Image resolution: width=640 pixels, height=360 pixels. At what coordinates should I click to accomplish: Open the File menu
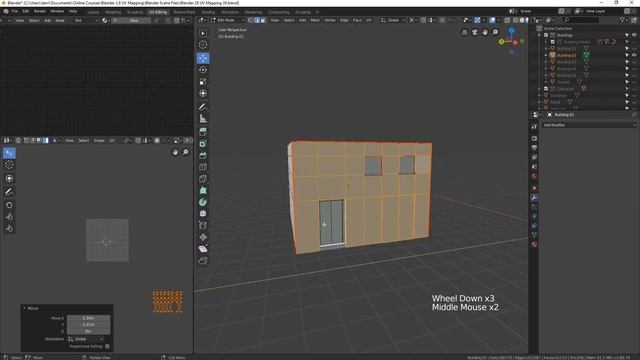15,11
